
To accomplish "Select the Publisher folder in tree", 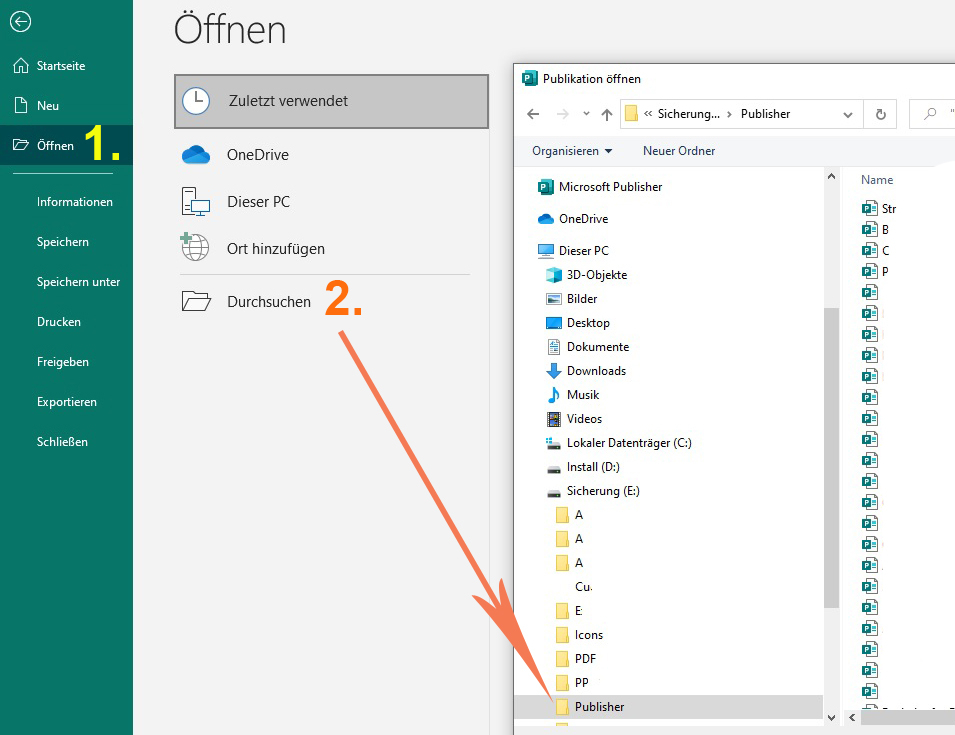I will click(668, 707).
